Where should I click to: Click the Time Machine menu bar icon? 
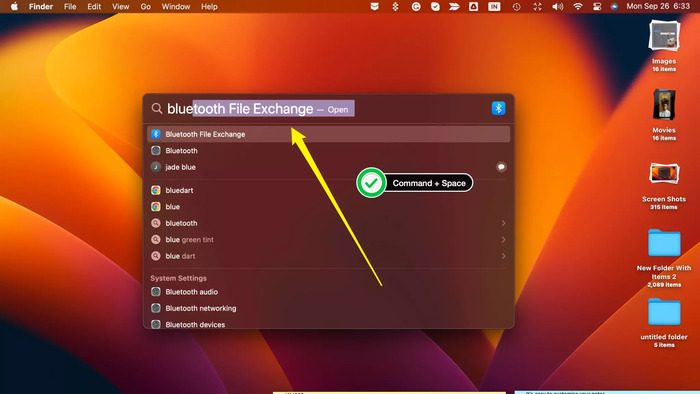pos(516,7)
